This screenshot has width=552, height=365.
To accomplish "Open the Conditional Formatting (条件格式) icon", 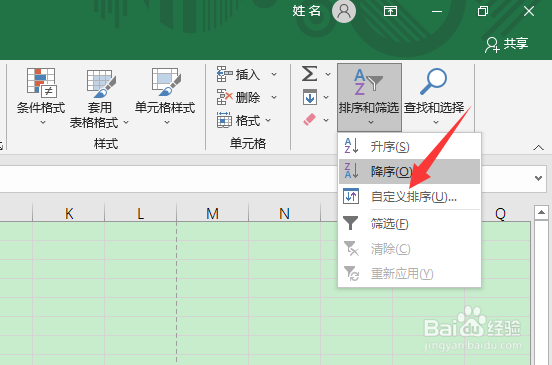I will (41, 83).
